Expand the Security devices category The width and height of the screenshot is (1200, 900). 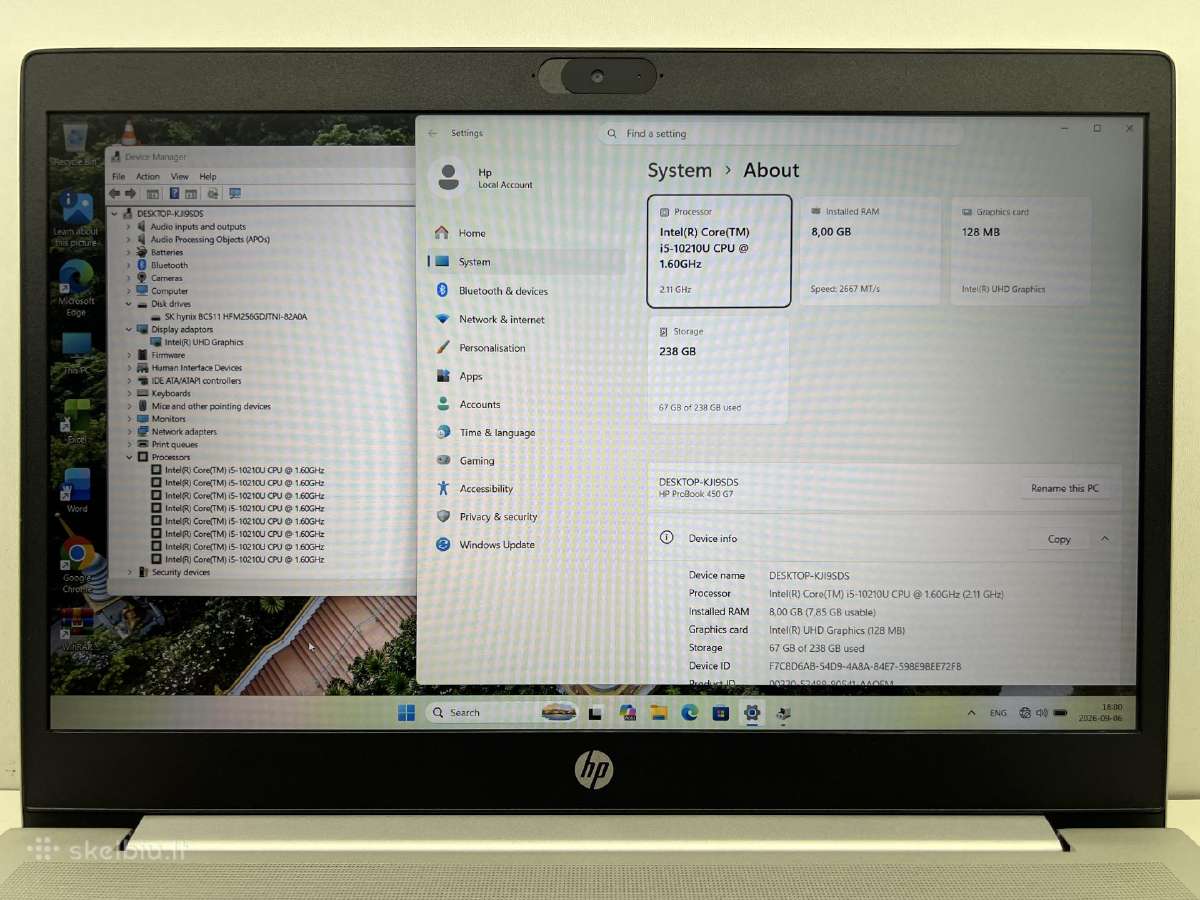coord(129,572)
